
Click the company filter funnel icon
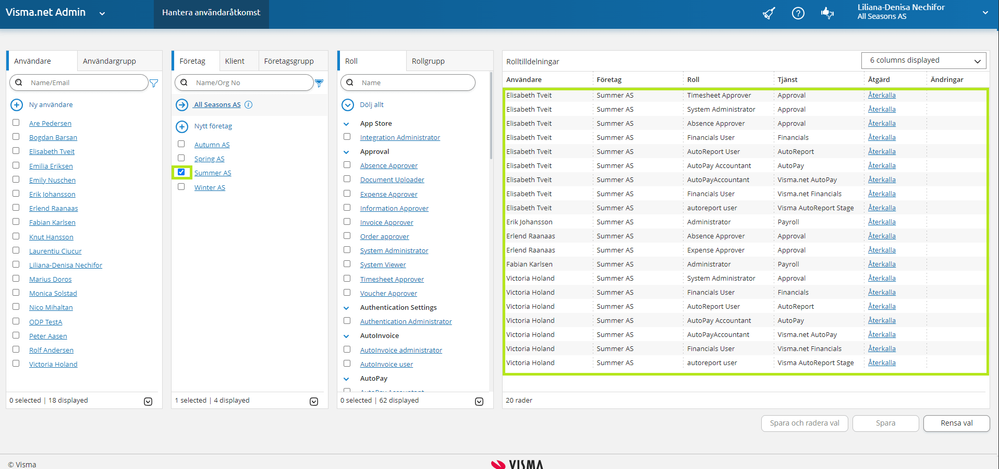319,83
